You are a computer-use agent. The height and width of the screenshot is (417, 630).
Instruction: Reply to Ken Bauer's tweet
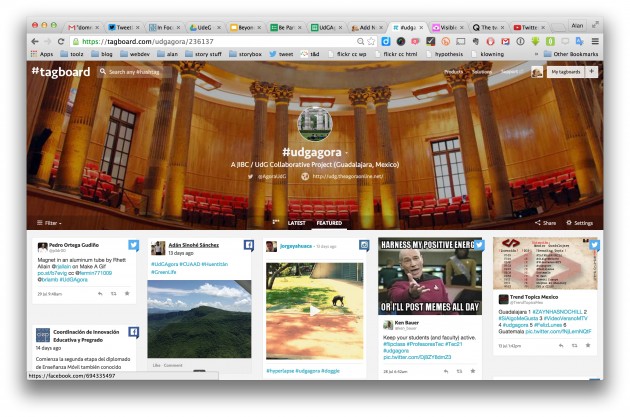point(446,371)
